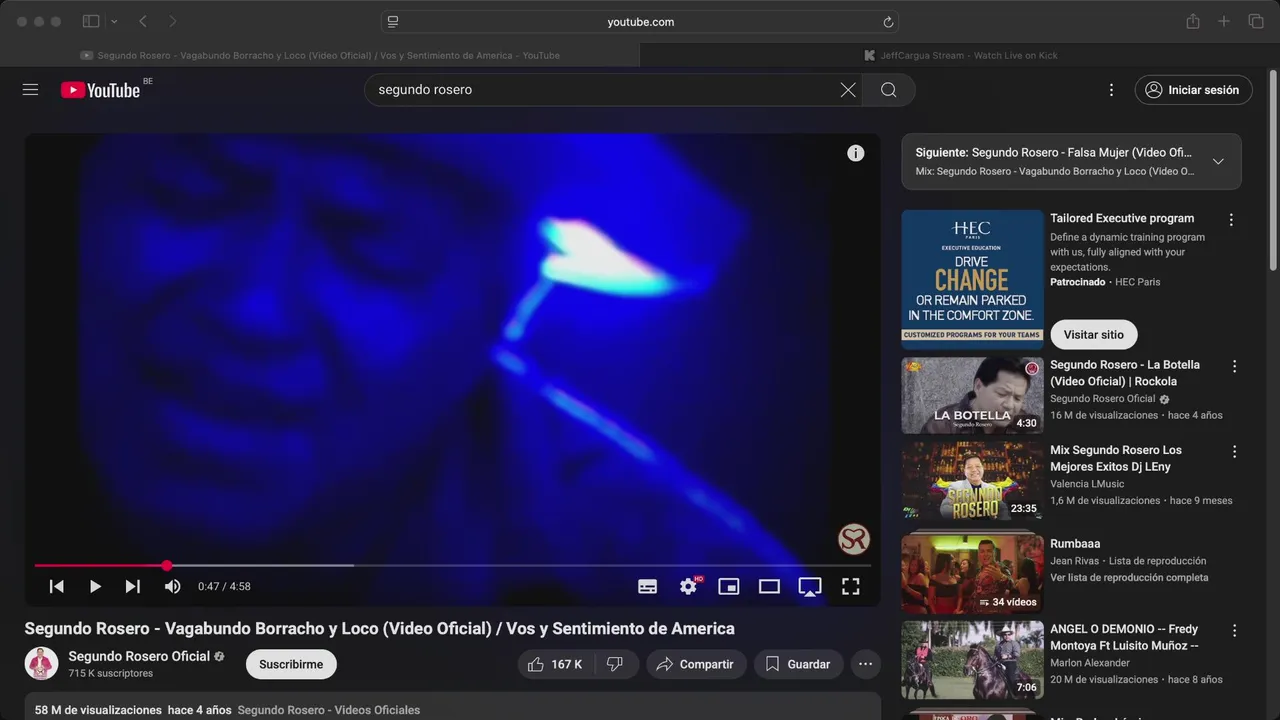
Task: Open options for ANGEL O DEMONIO video
Action: coord(1234,631)
